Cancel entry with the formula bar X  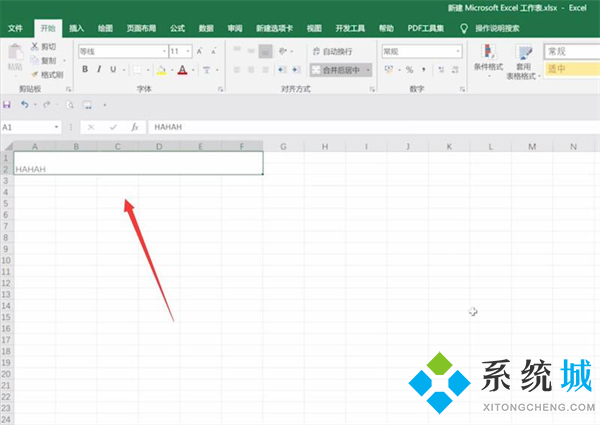[91, 127]
